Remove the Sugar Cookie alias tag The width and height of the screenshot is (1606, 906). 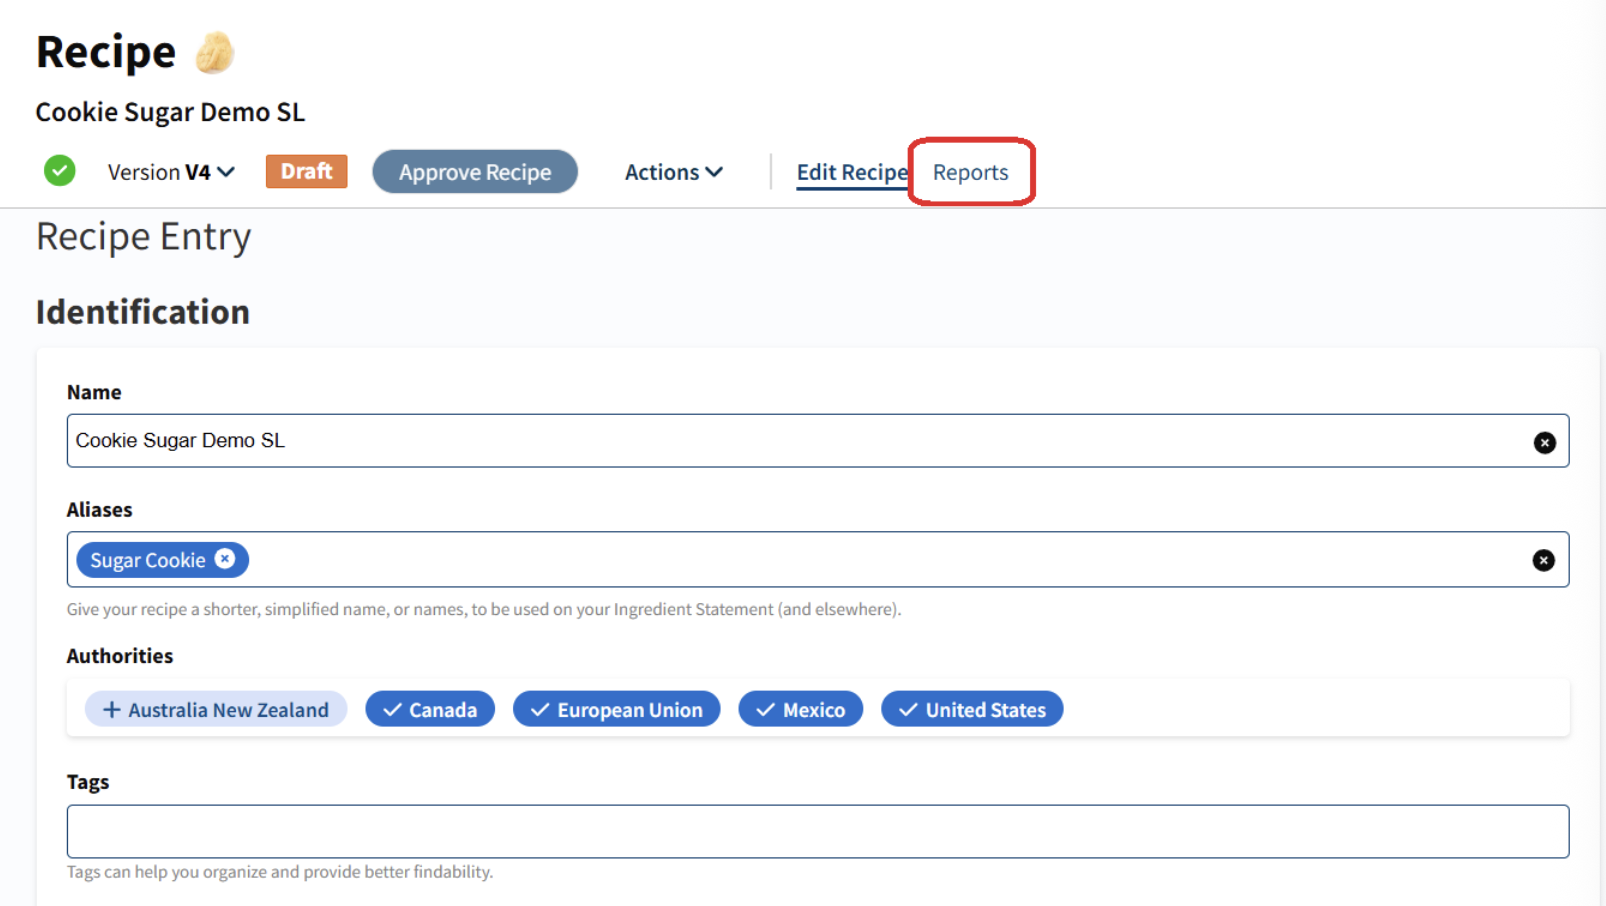click(x=225, y=559)
